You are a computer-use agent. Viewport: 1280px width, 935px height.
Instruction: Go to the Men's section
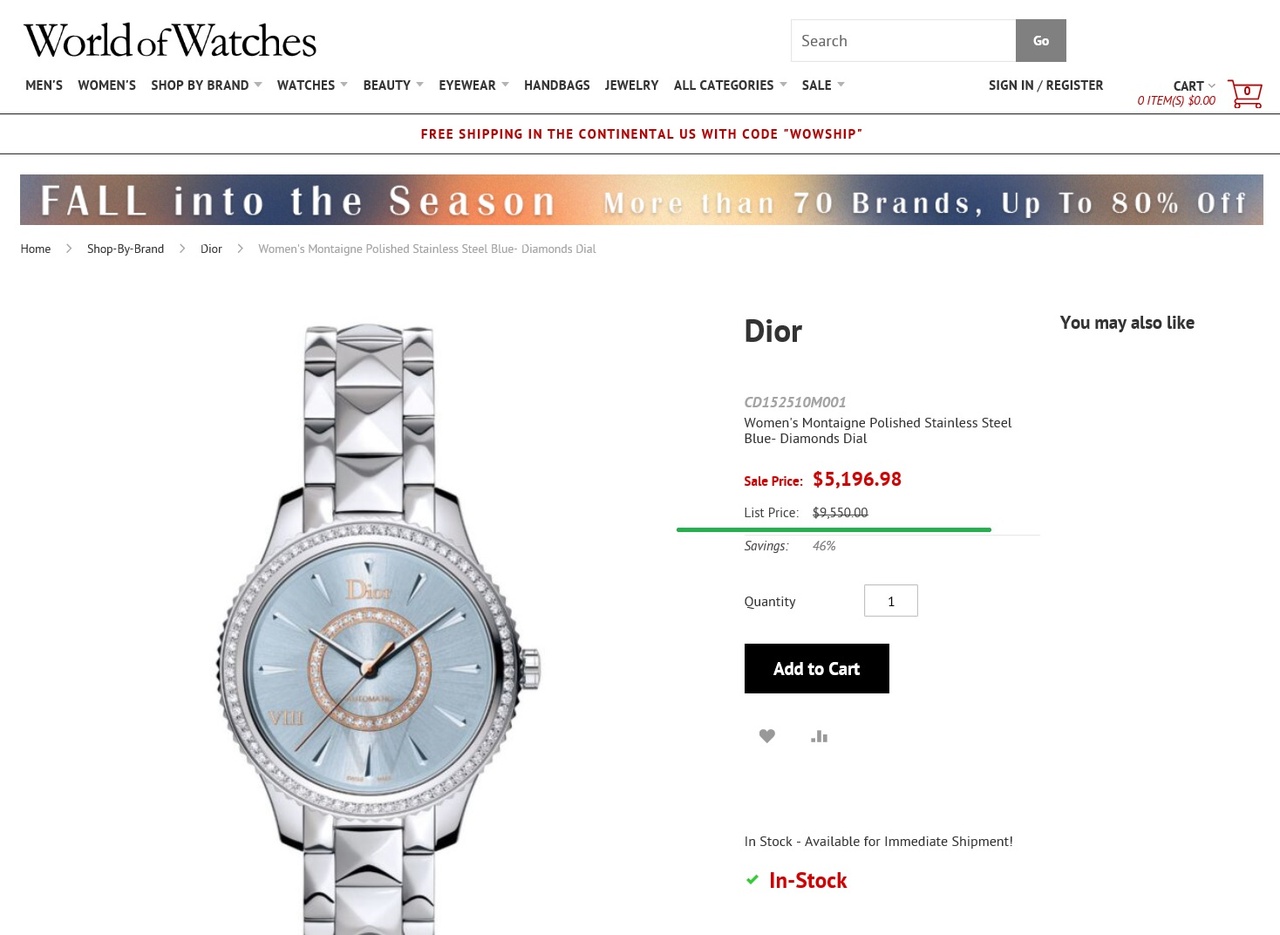click(44, 85)
